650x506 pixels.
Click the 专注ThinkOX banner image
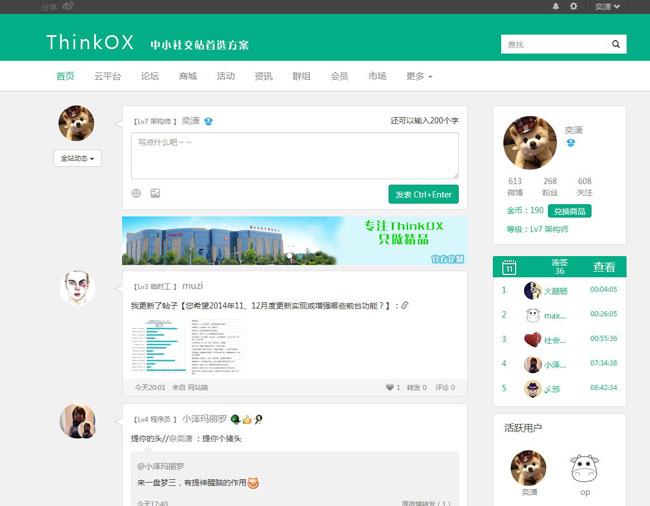tap(295, 240)
